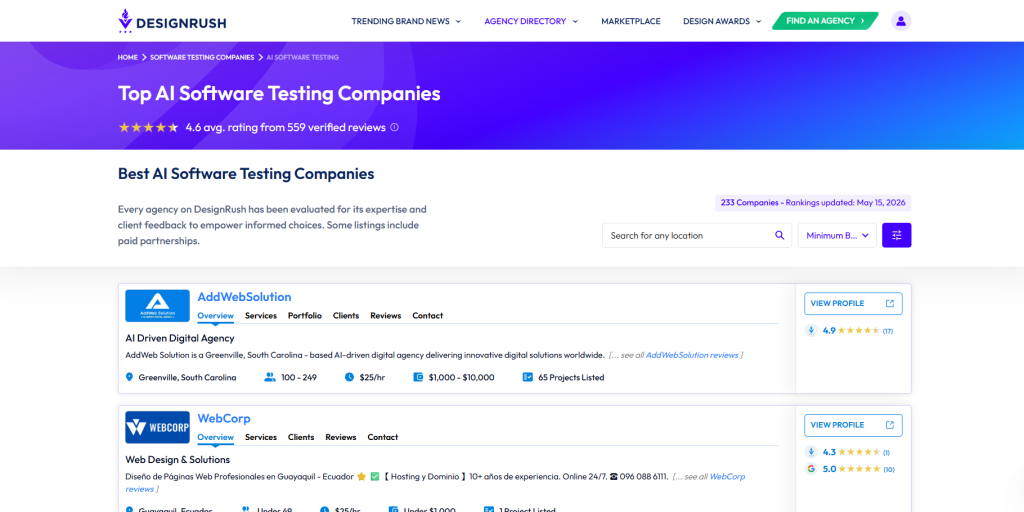Expand the Design Awards menu
The height and width of the screenshot is (512, 1024).
tap(722, 21)
